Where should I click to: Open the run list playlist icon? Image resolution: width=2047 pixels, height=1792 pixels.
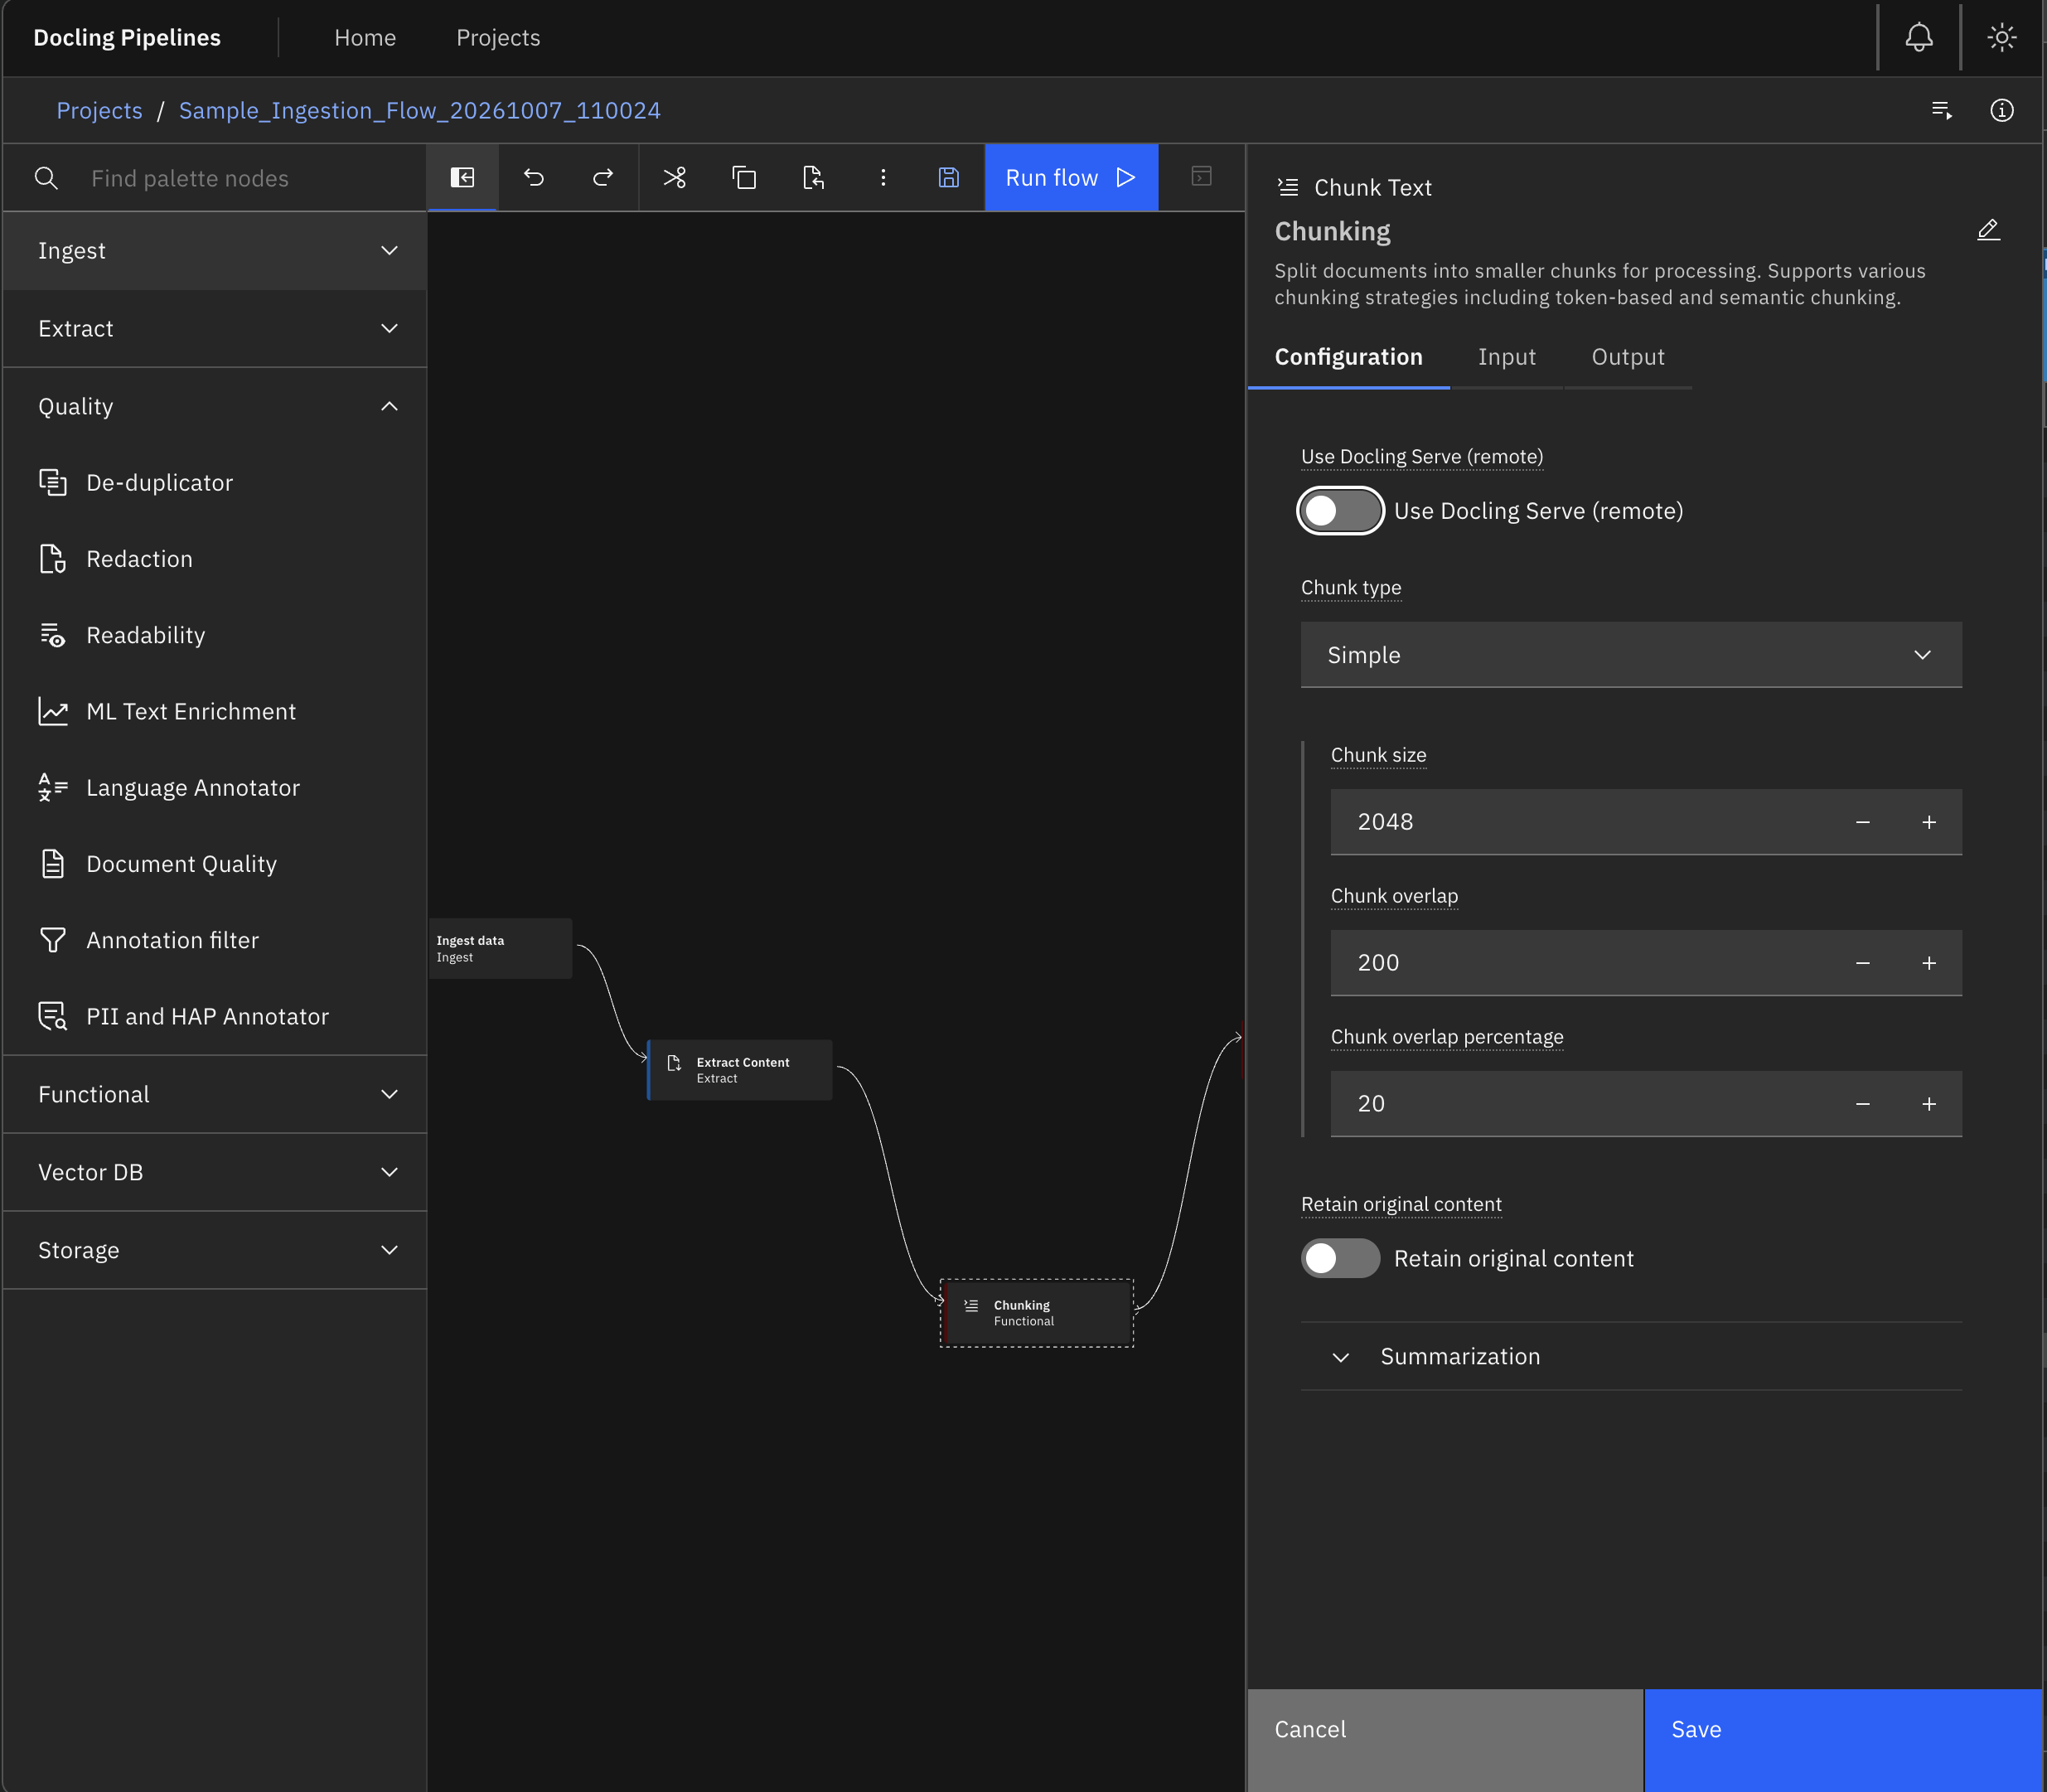[x=1941, y=110]
